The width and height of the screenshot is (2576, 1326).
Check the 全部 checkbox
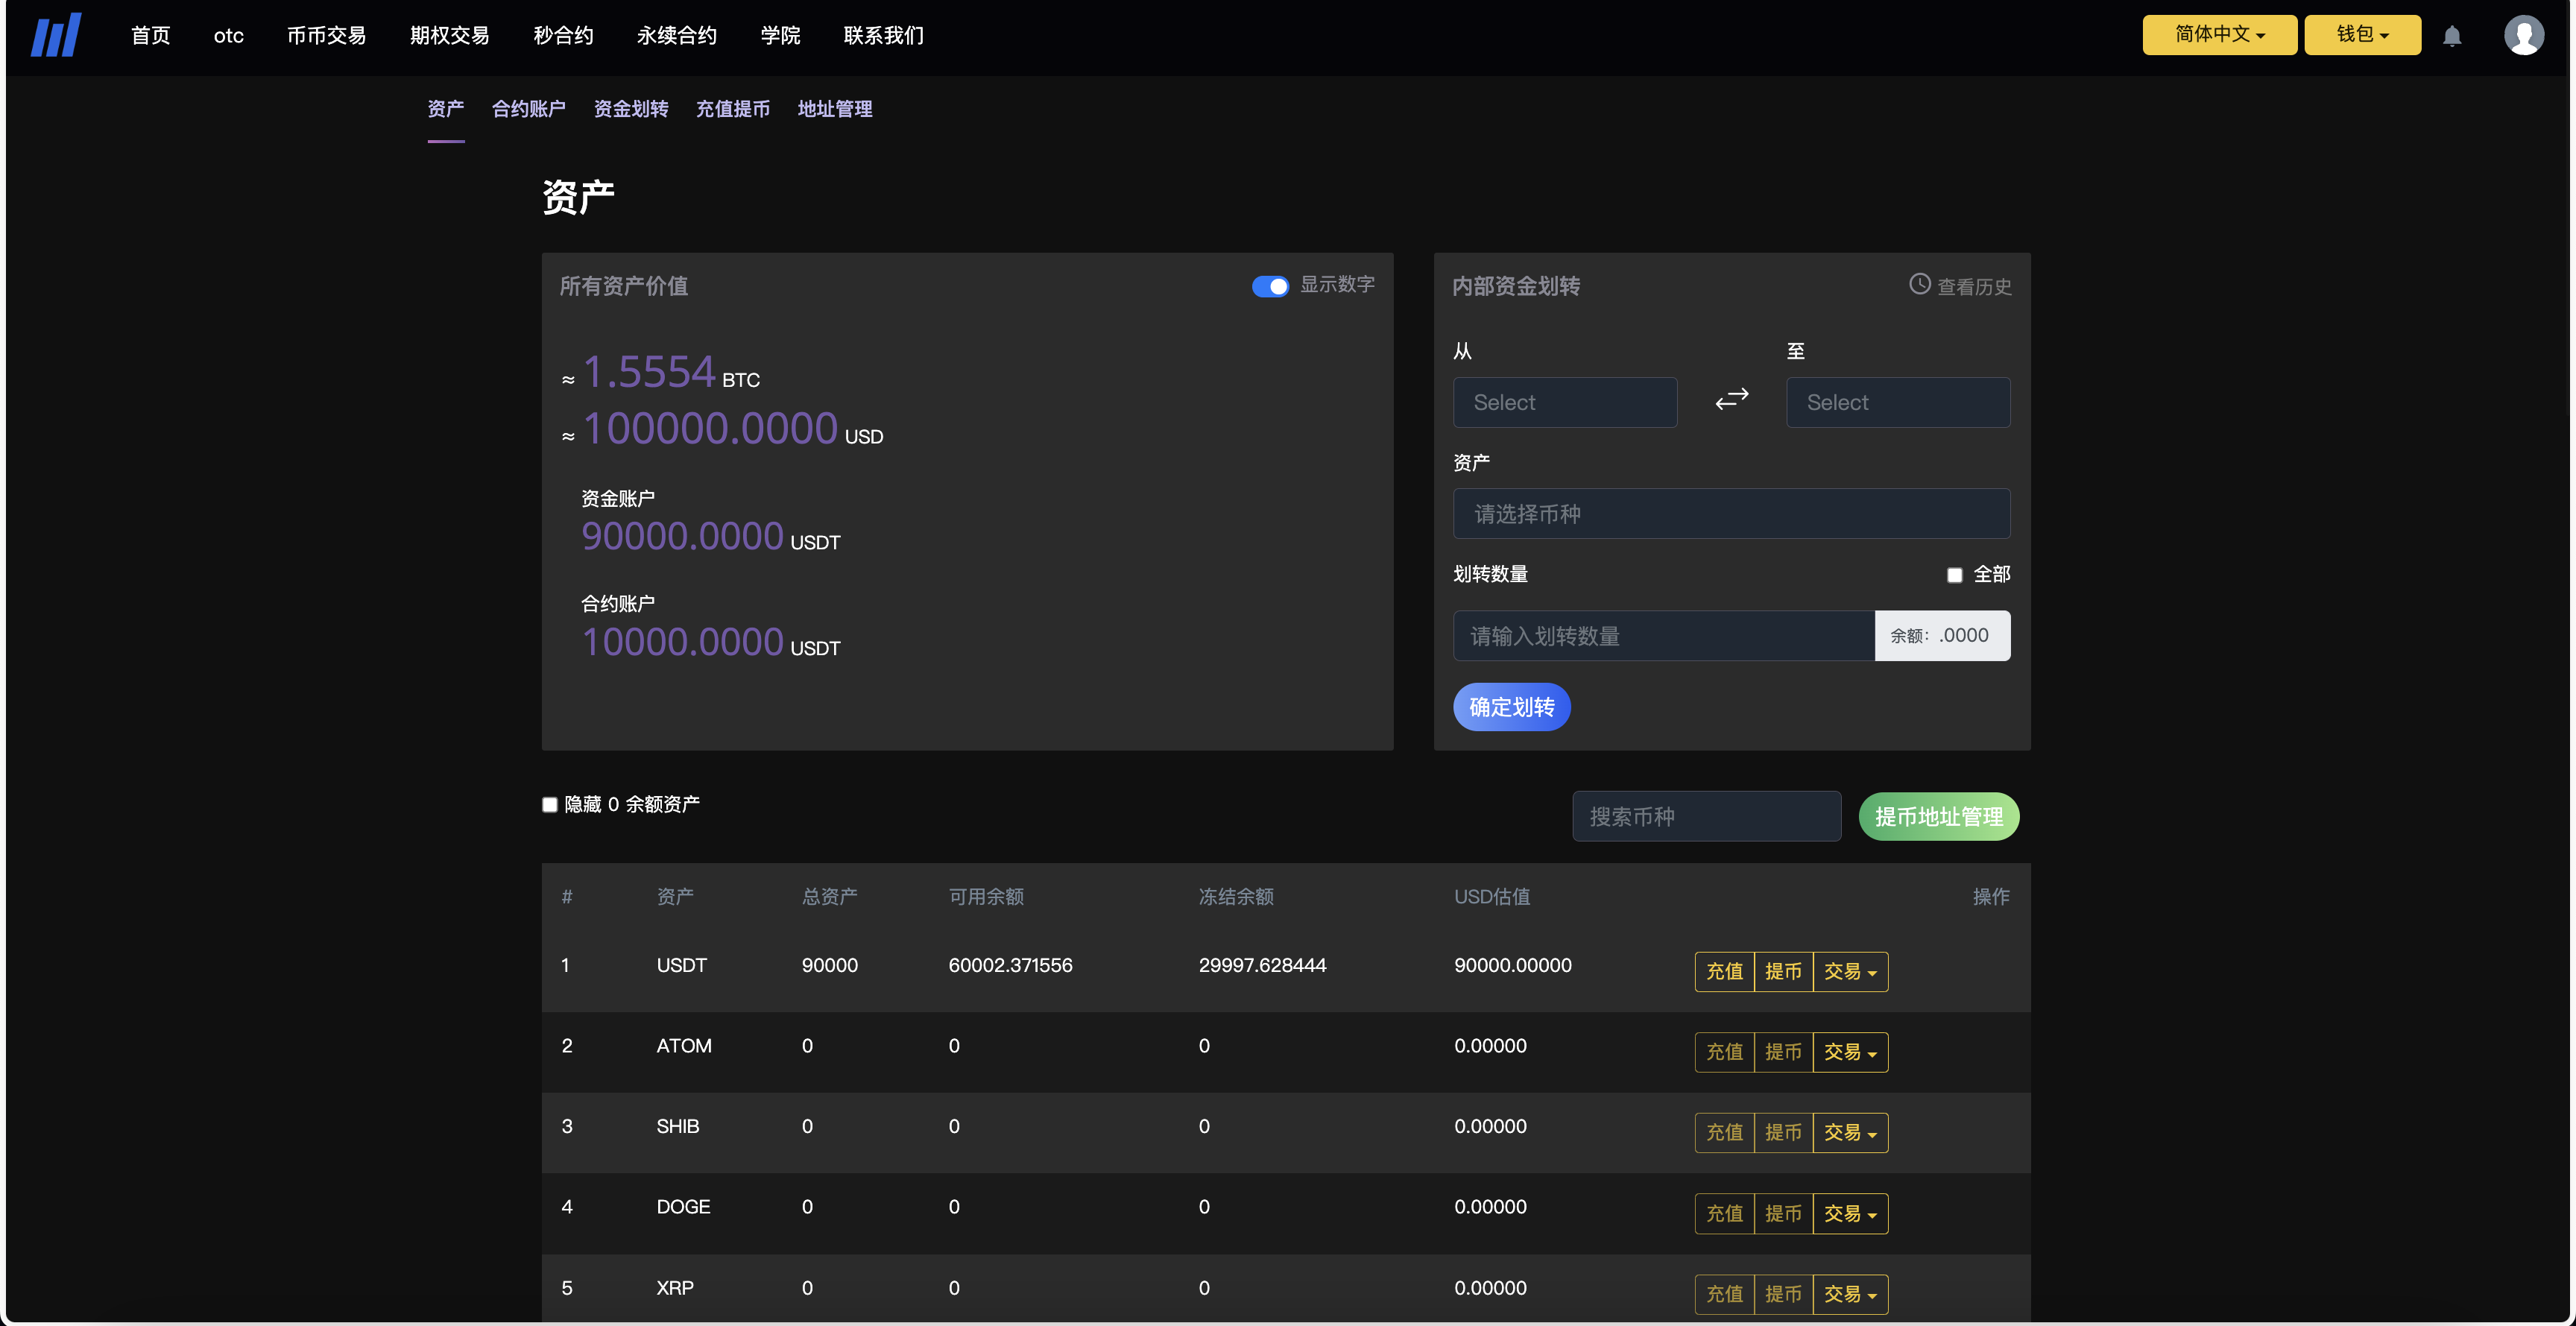point(1954,575)
